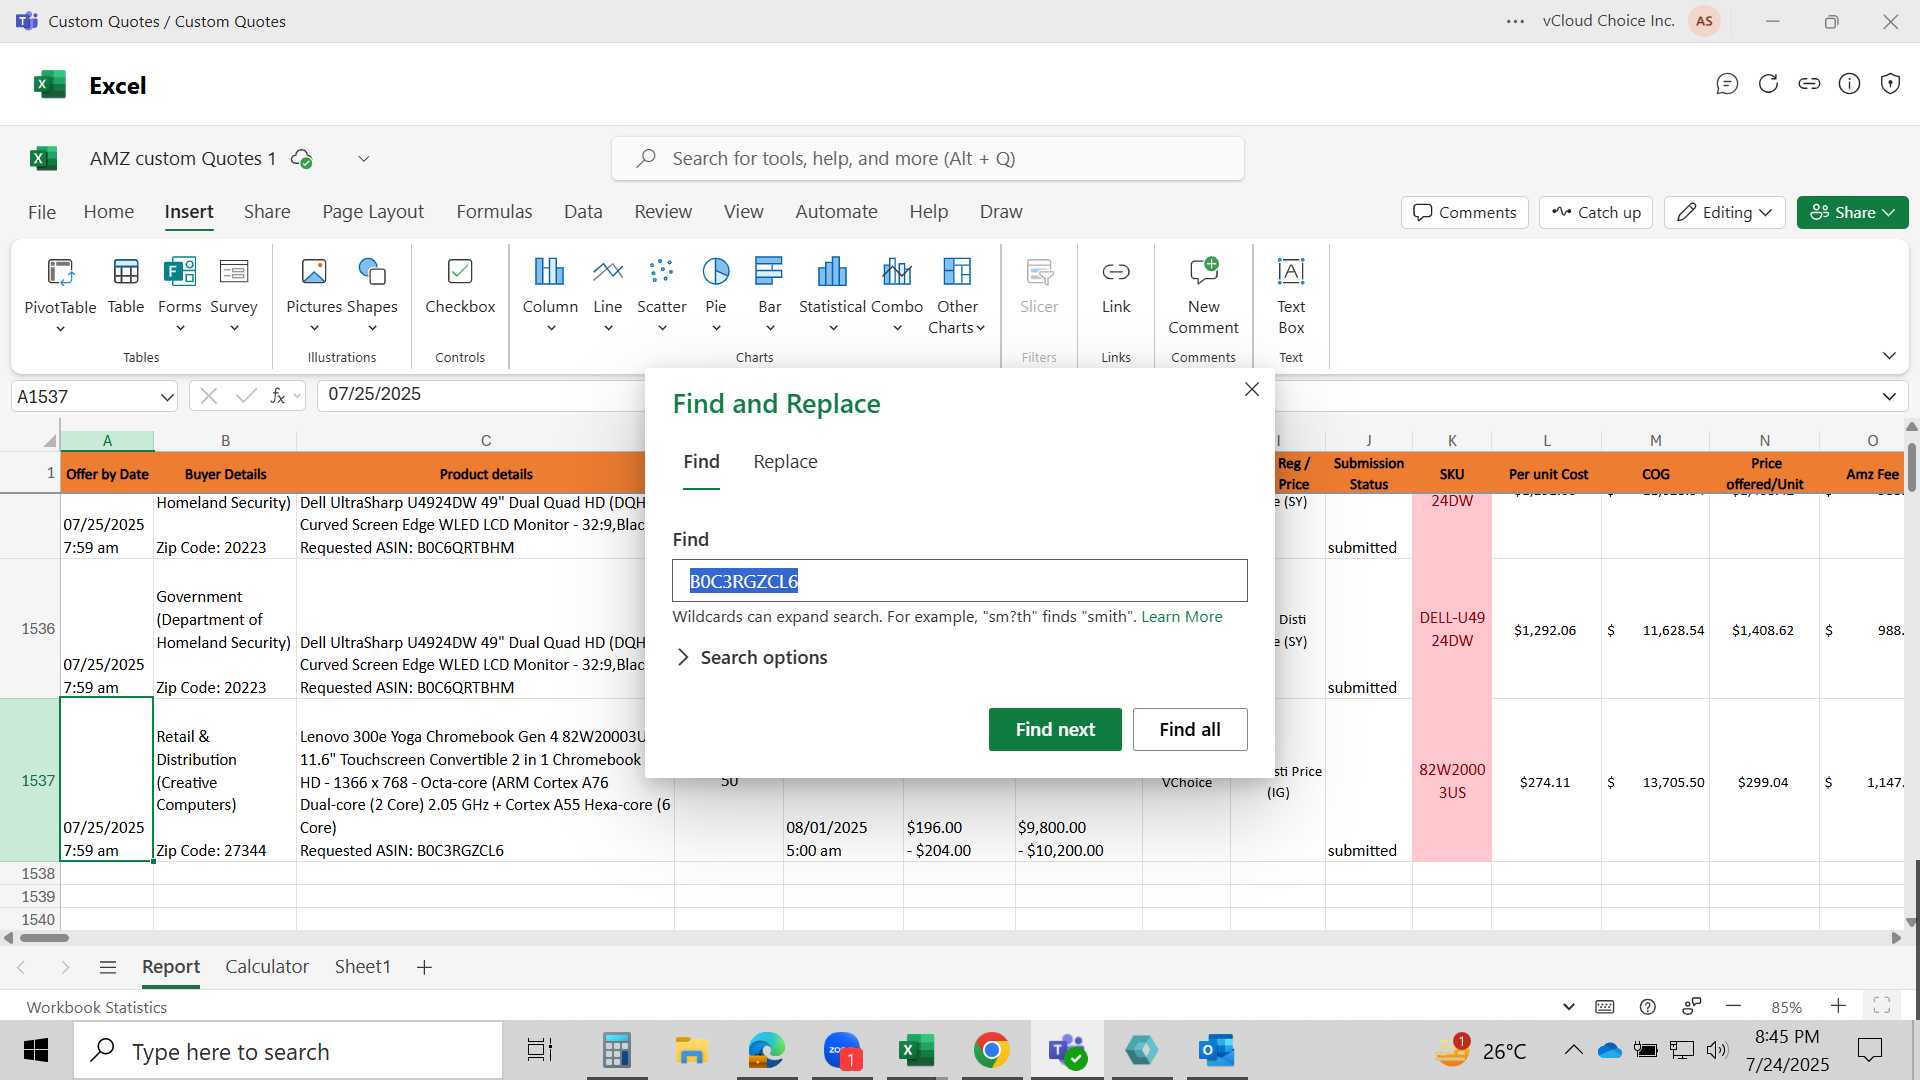Screen dimensions: 1920x1080
Task: Click the Find next button
Action: [x=1055, y=729]
